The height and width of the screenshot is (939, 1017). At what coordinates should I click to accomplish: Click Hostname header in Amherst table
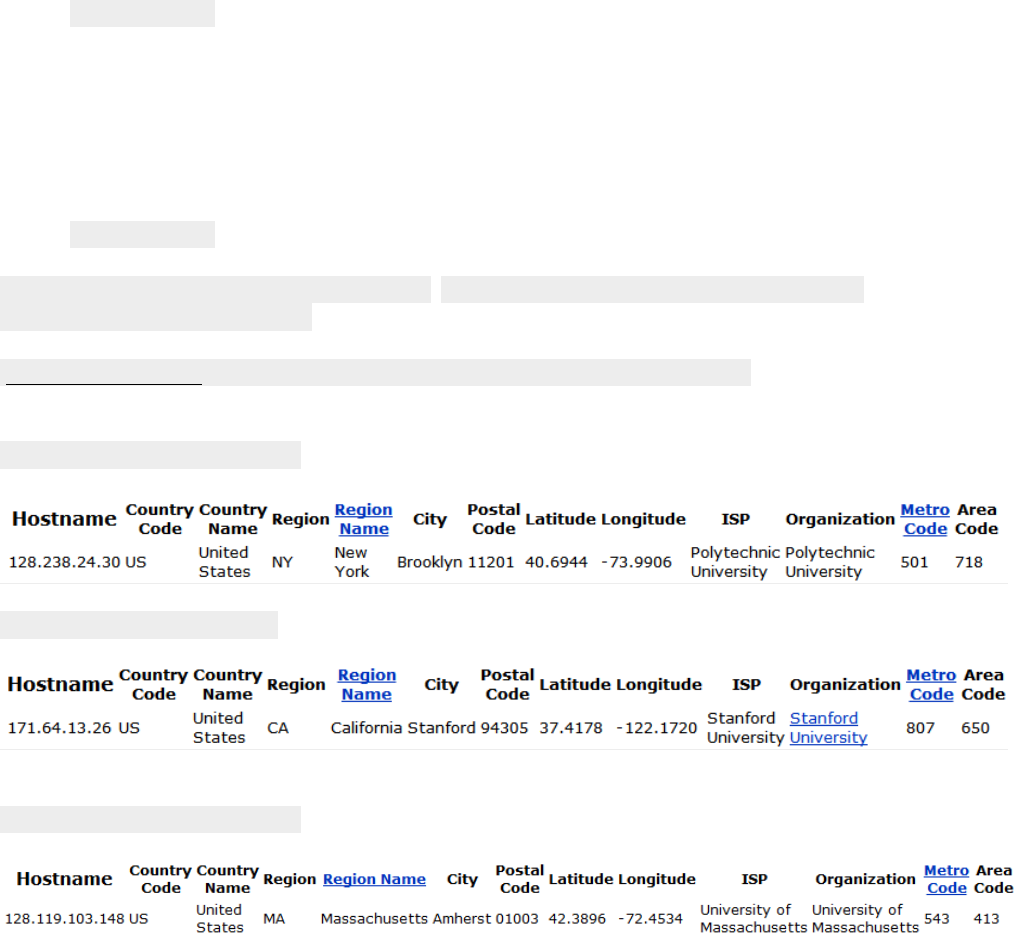[x=64, y=879]
